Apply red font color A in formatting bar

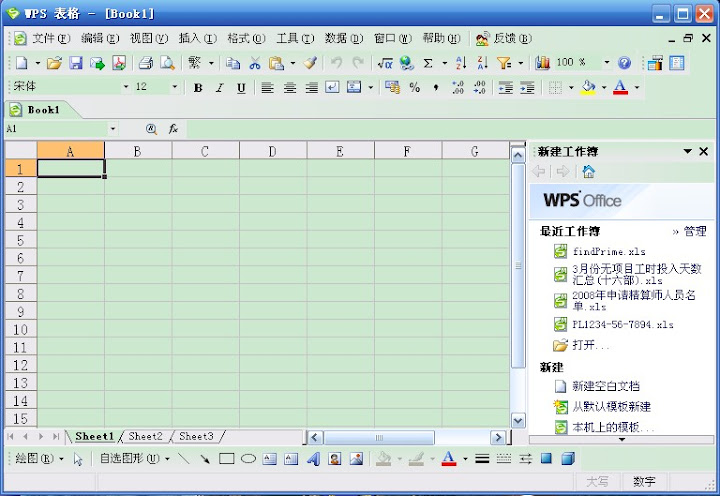click(620, 87)
